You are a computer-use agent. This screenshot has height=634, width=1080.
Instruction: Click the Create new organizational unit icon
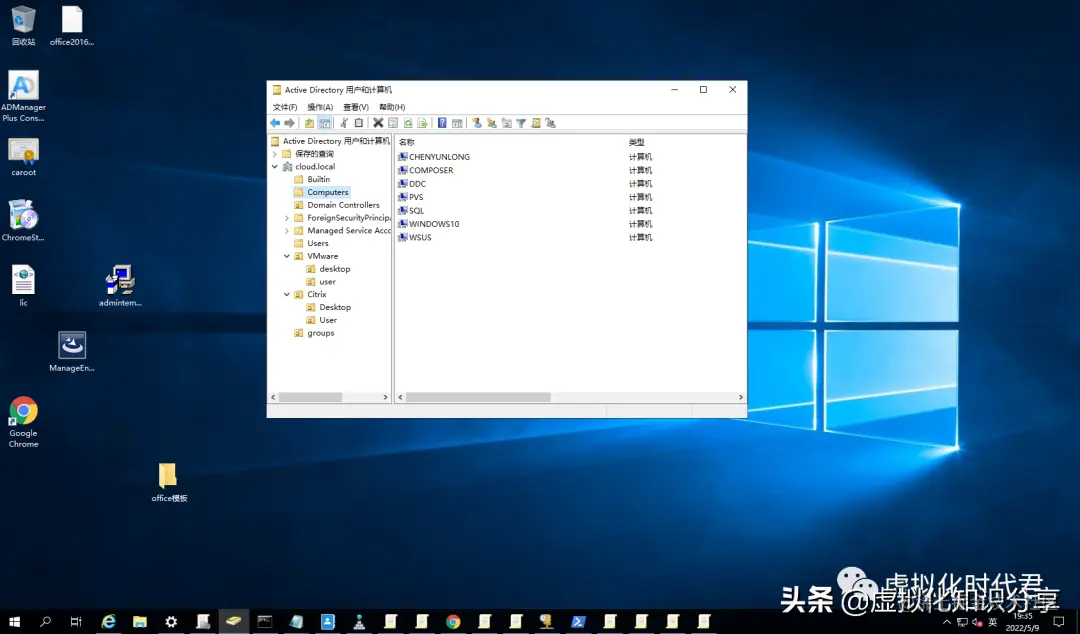point(507,122)
